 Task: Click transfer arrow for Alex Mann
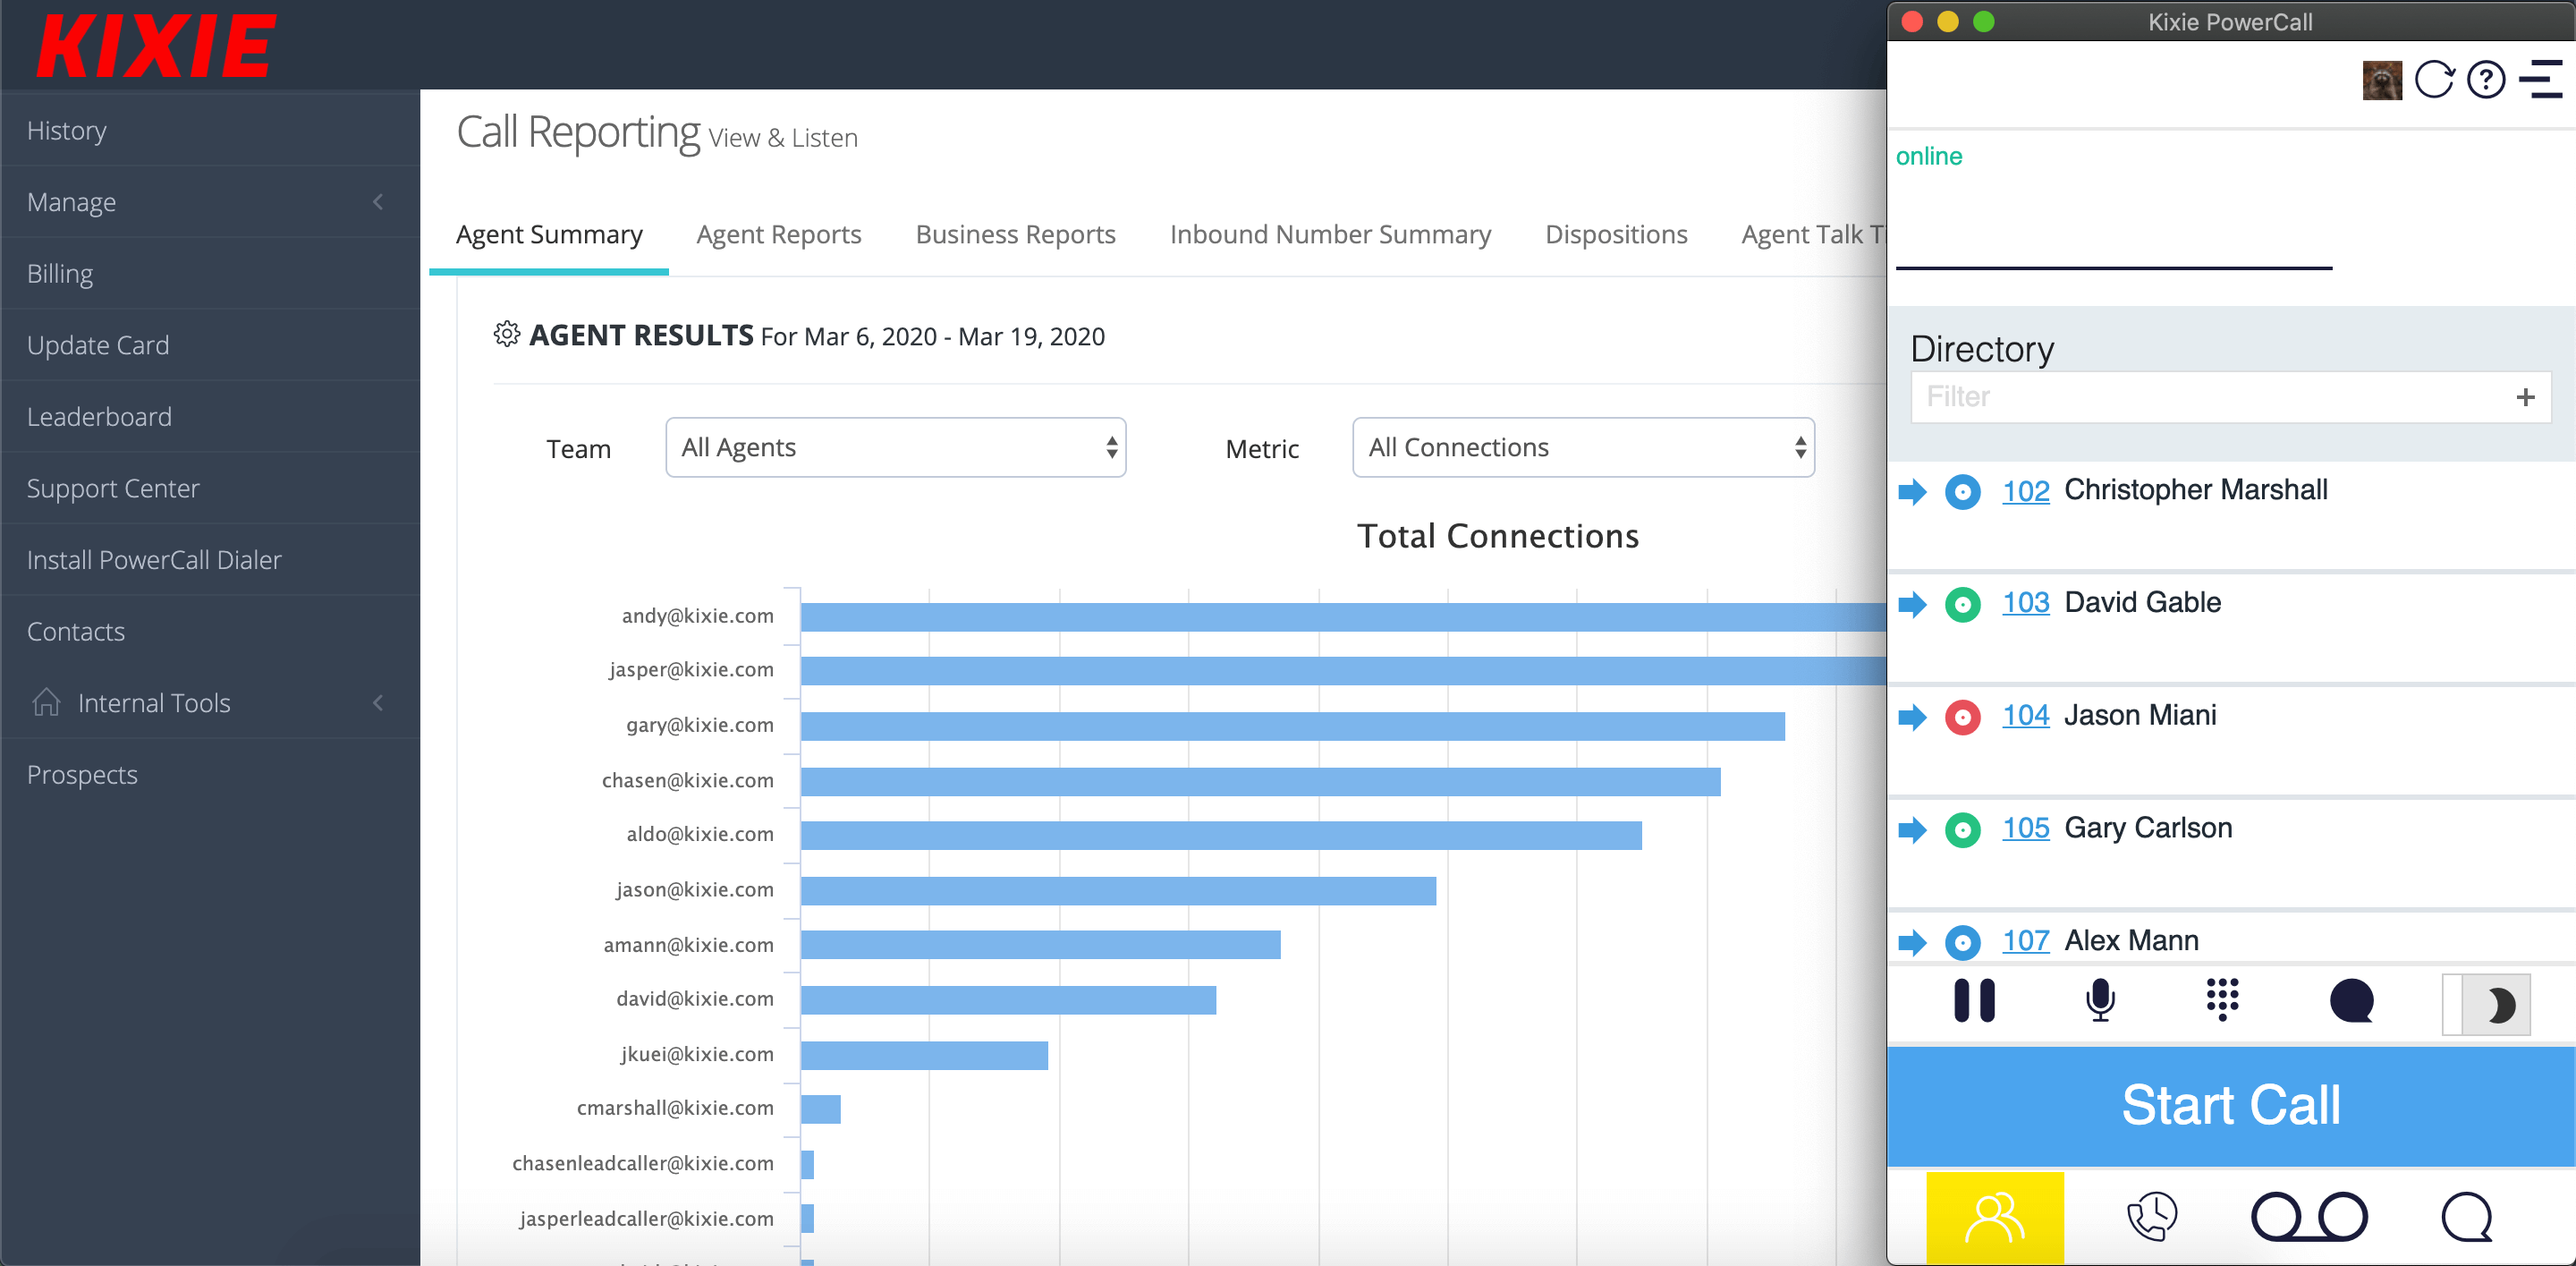[1912, 942]
